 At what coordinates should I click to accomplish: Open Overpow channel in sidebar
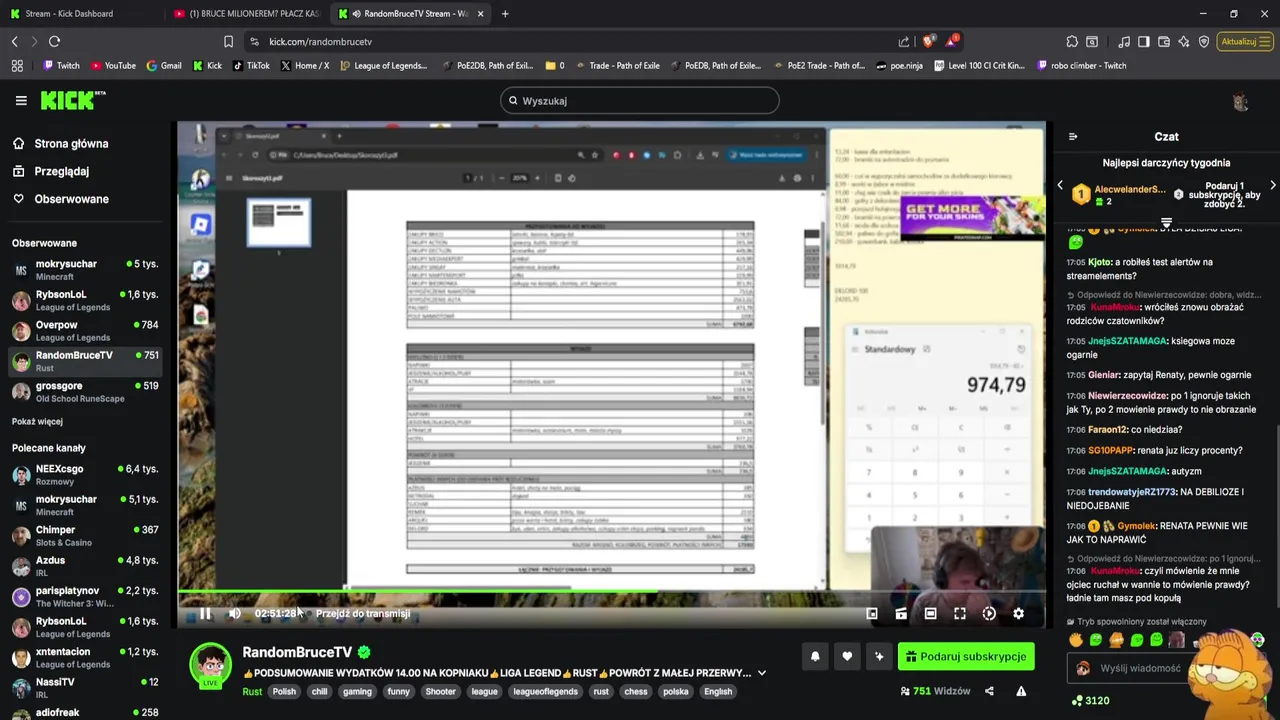[85, 330]
